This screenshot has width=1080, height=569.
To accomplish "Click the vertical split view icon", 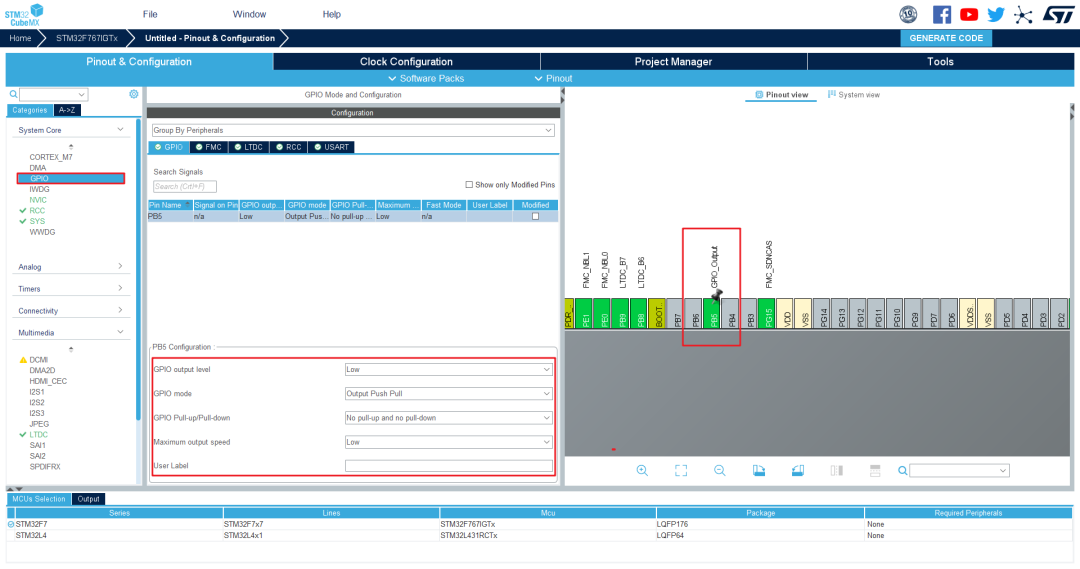I will coord(837,470).
